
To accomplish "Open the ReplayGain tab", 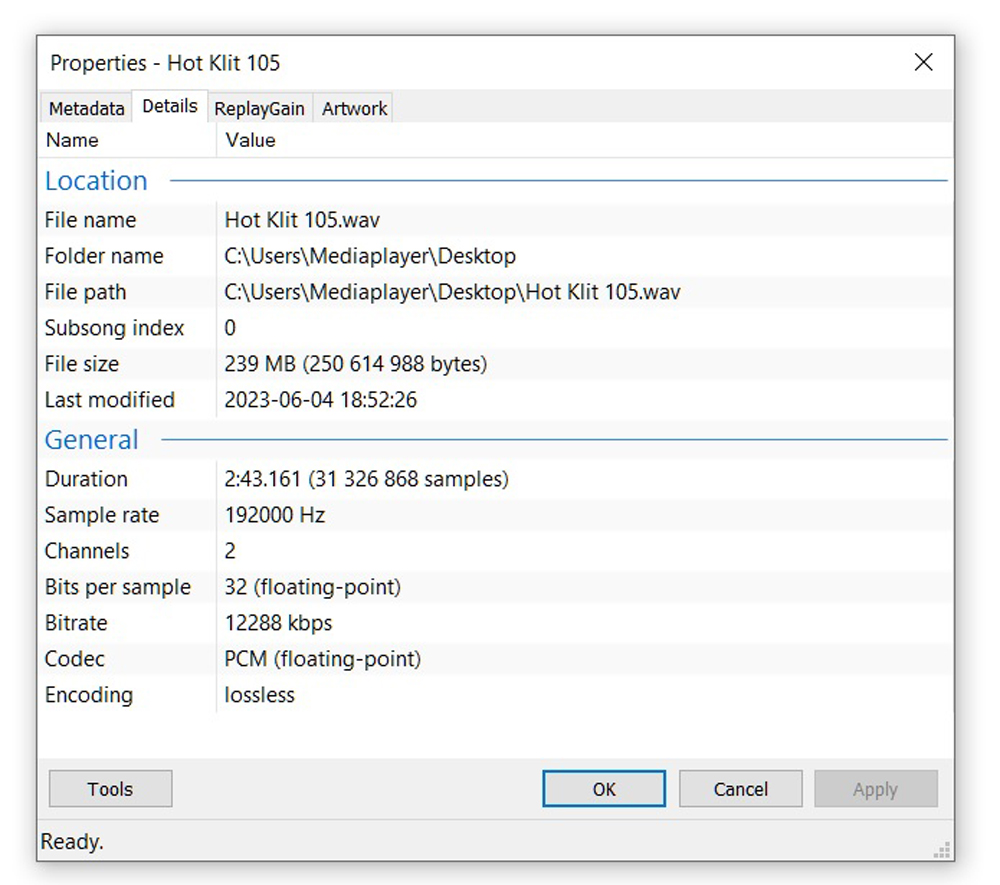I will [x=259, y=109].
